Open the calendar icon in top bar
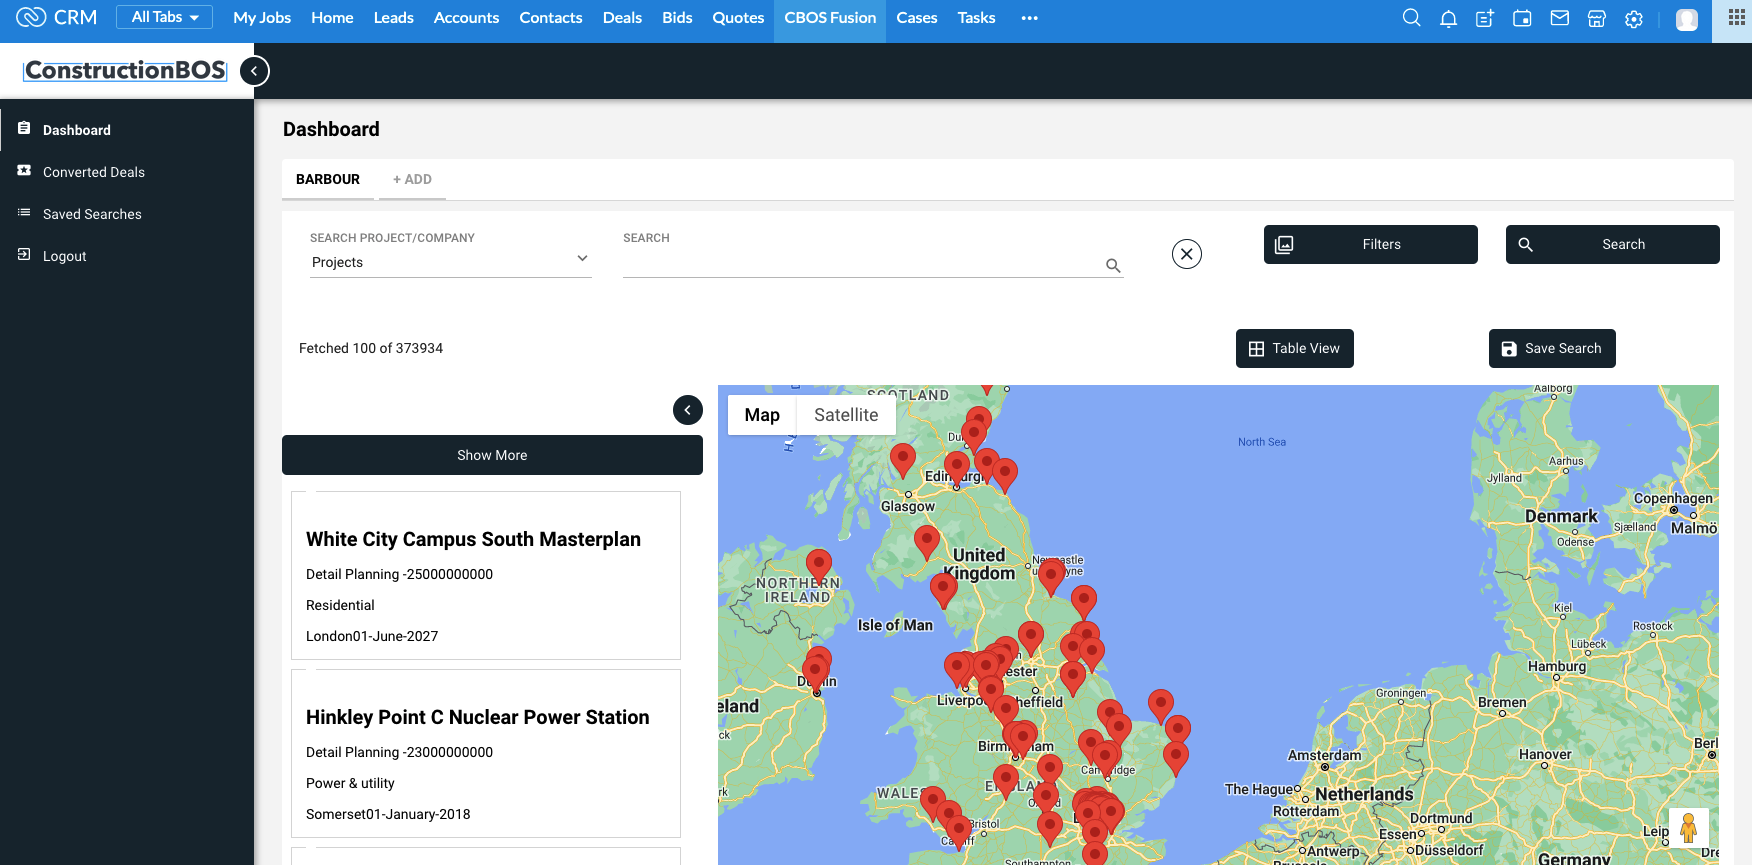1752x865 pixels. click(1522, 18)
